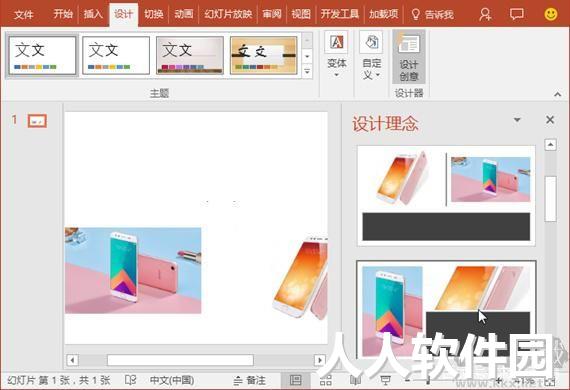Switch to the 动画 (Animations) ribbon tab
The height and width of the screenshot is (390, 570).
184,15
